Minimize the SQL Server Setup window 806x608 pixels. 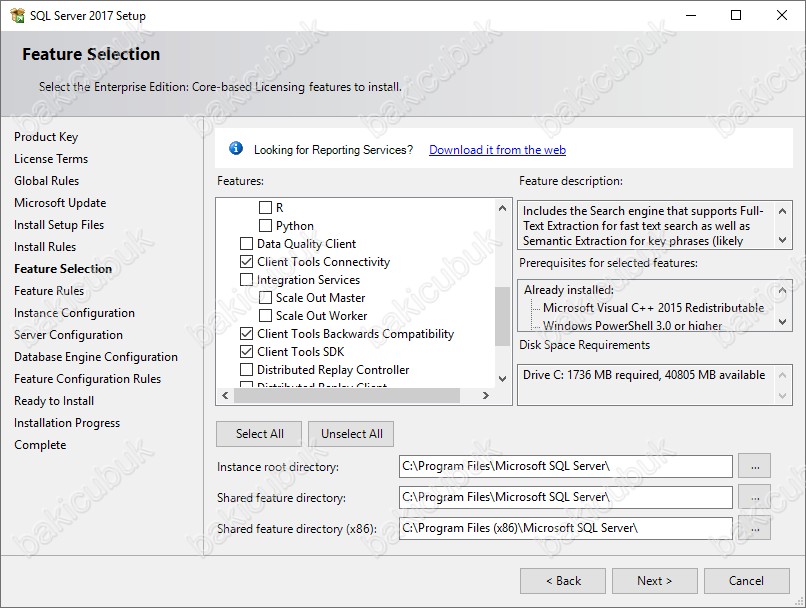click(x=691, y=15)
